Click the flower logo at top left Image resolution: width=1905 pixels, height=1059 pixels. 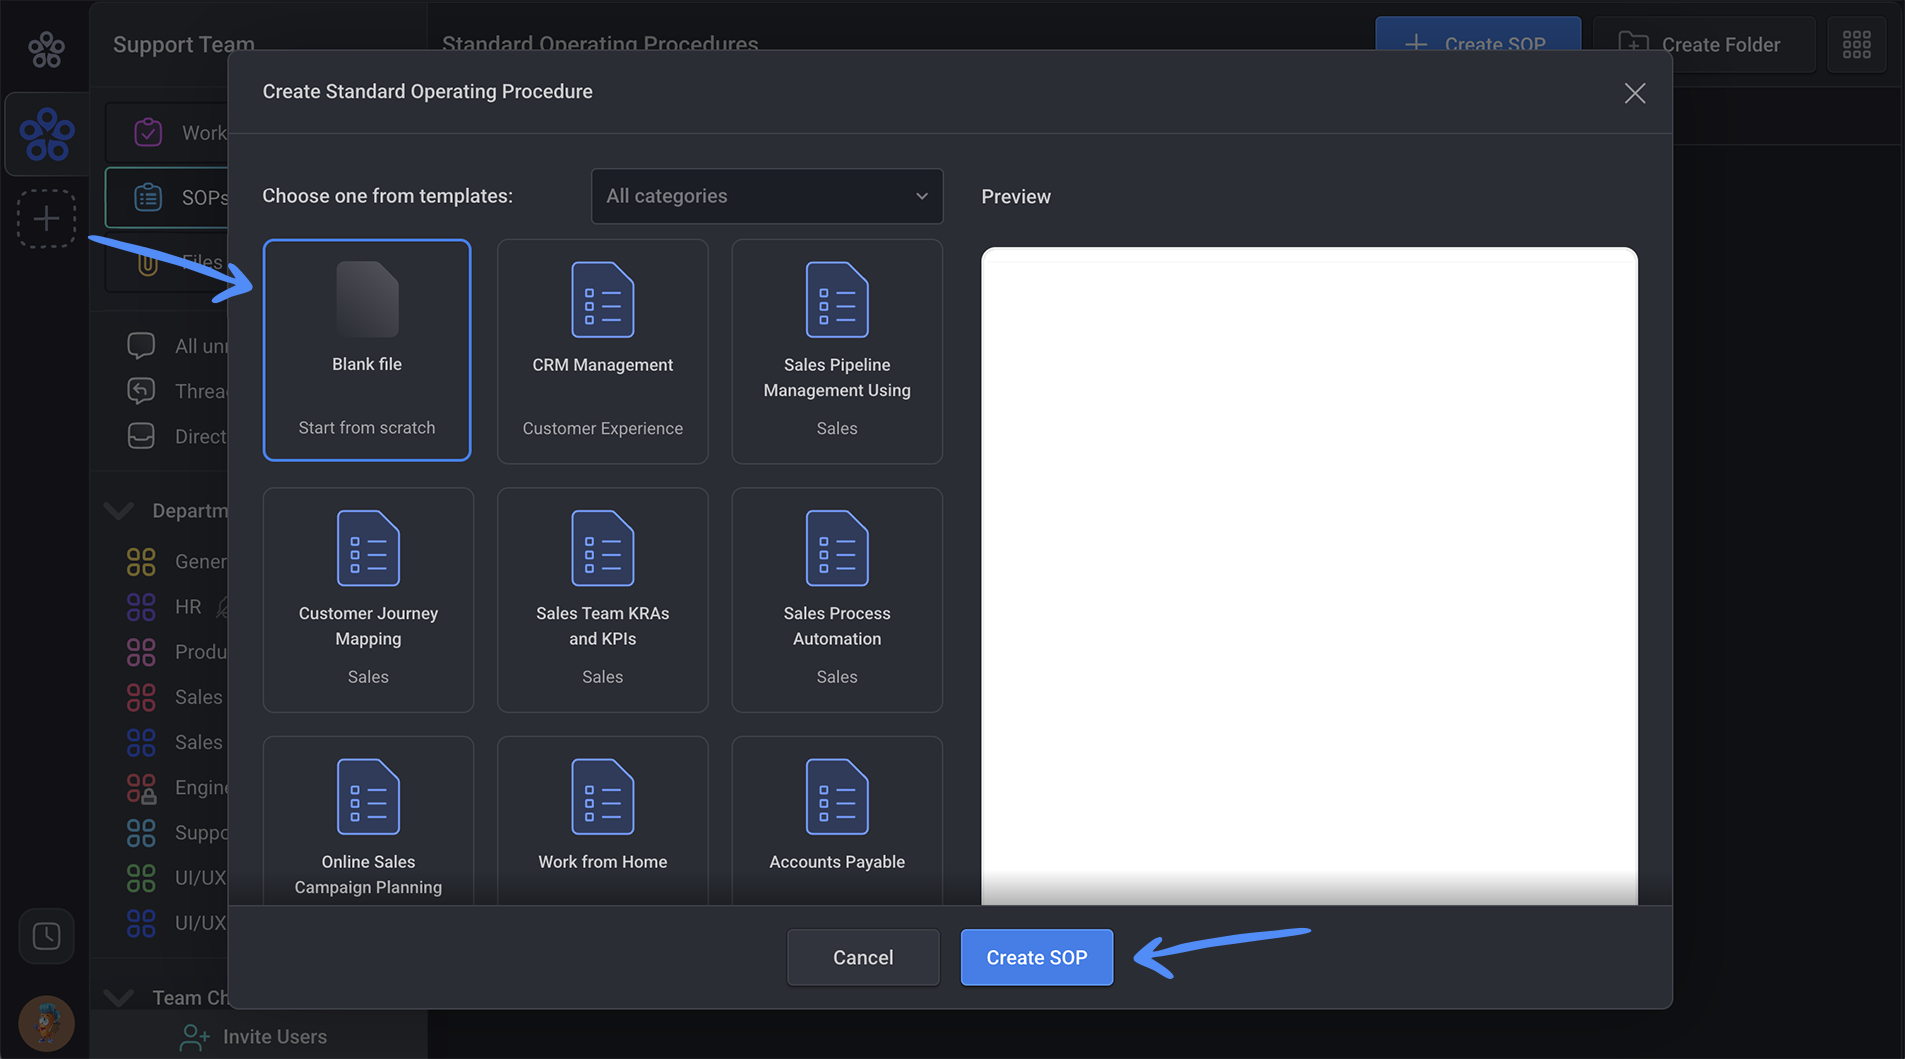point(46,48)
